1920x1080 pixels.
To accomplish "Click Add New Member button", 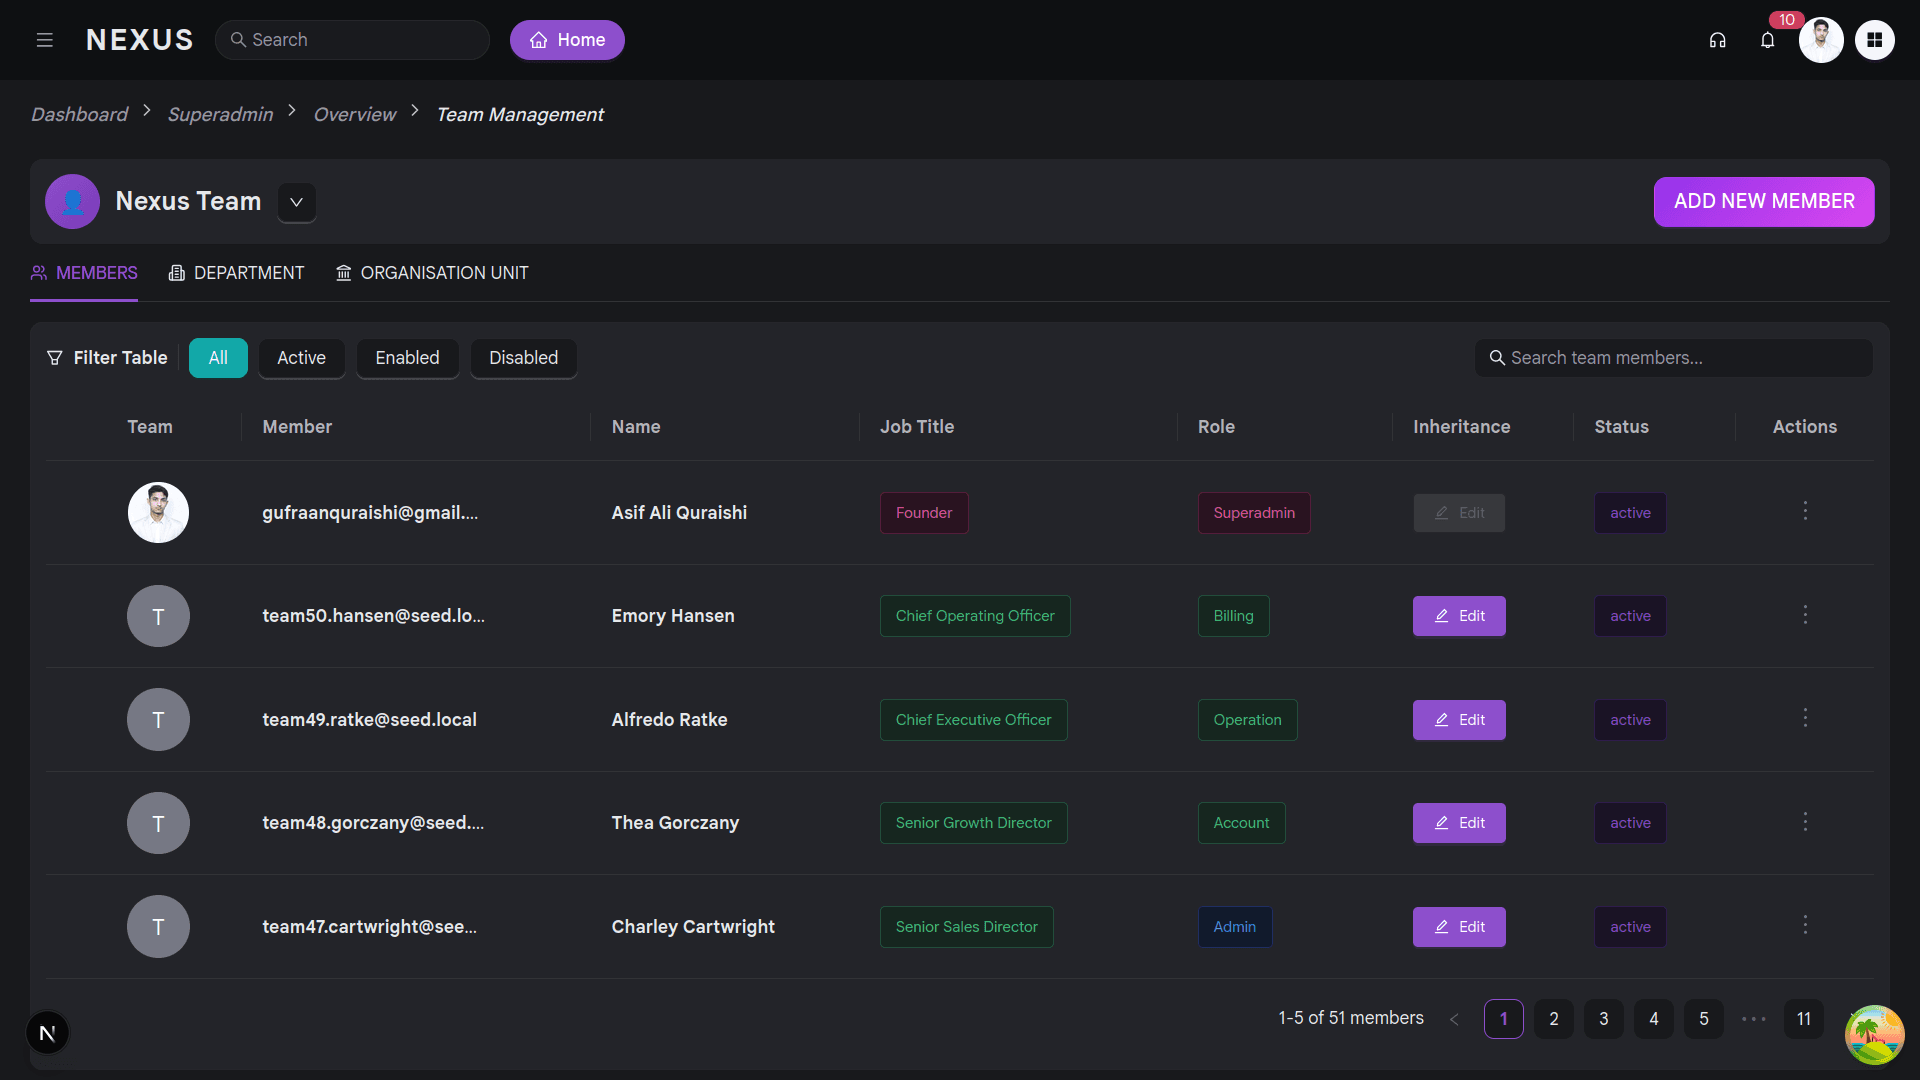I will coord(1764,201).
